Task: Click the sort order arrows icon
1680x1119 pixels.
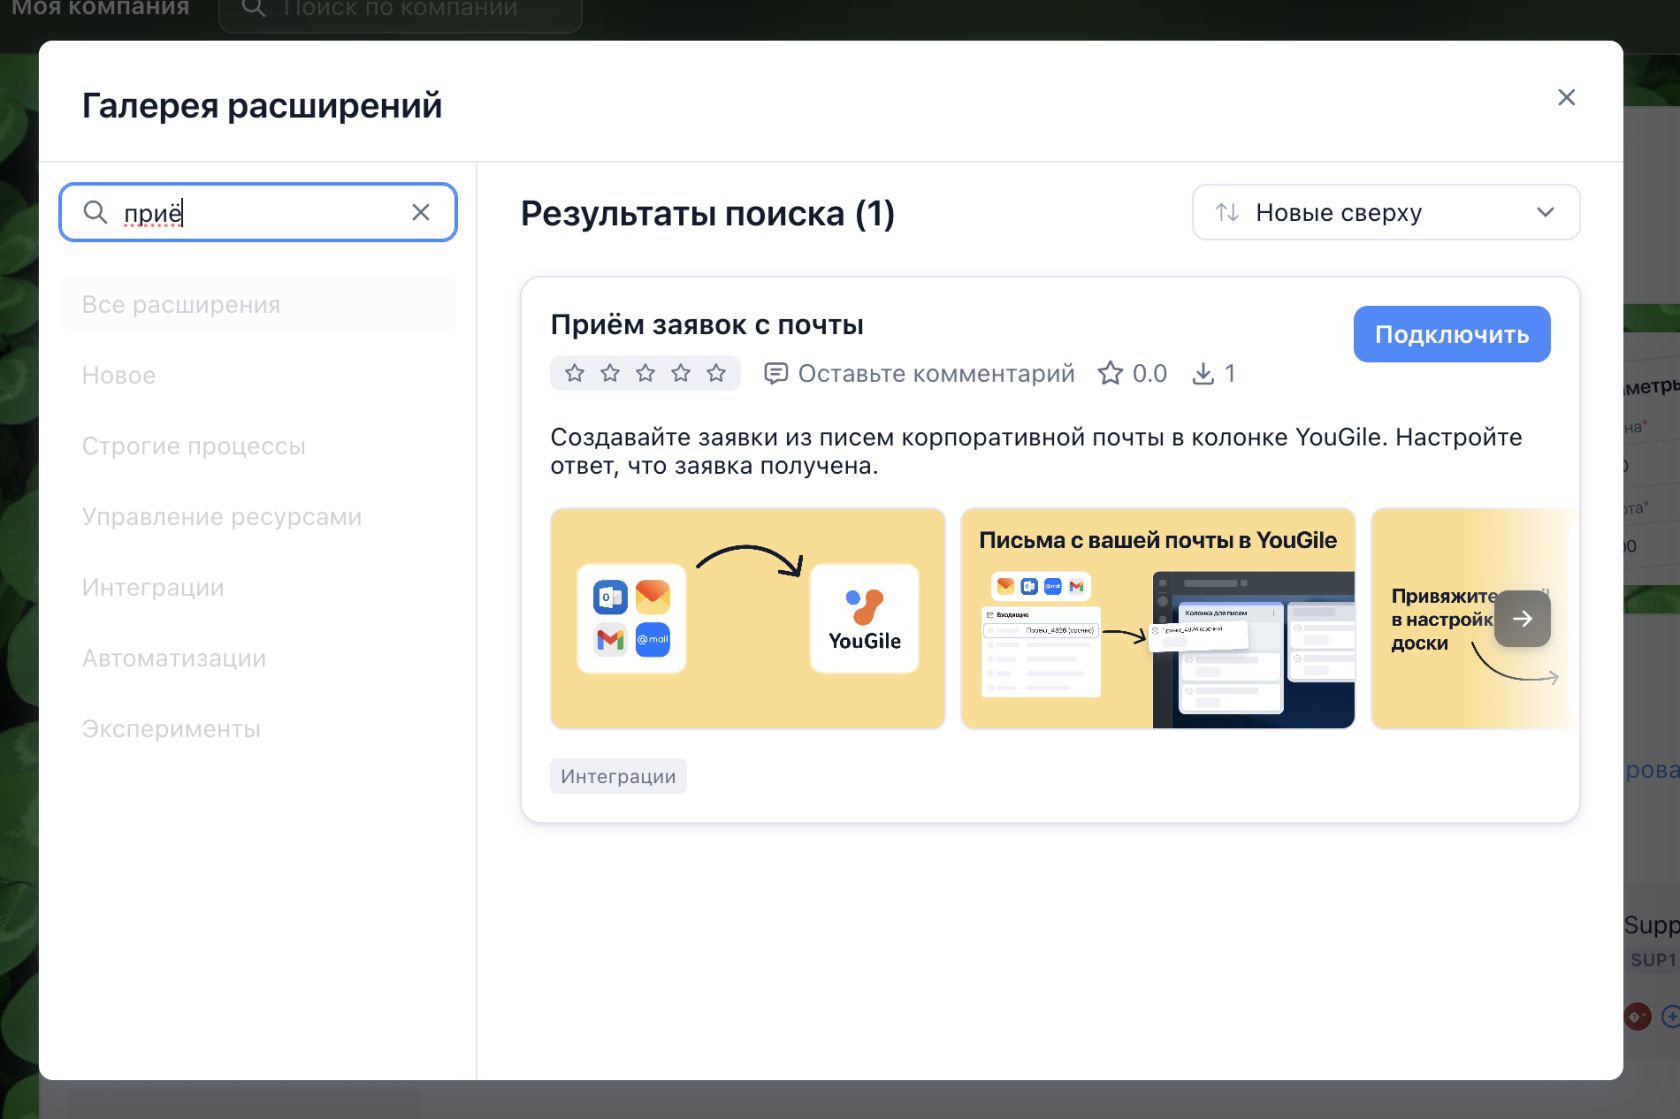Action: 1227,212
